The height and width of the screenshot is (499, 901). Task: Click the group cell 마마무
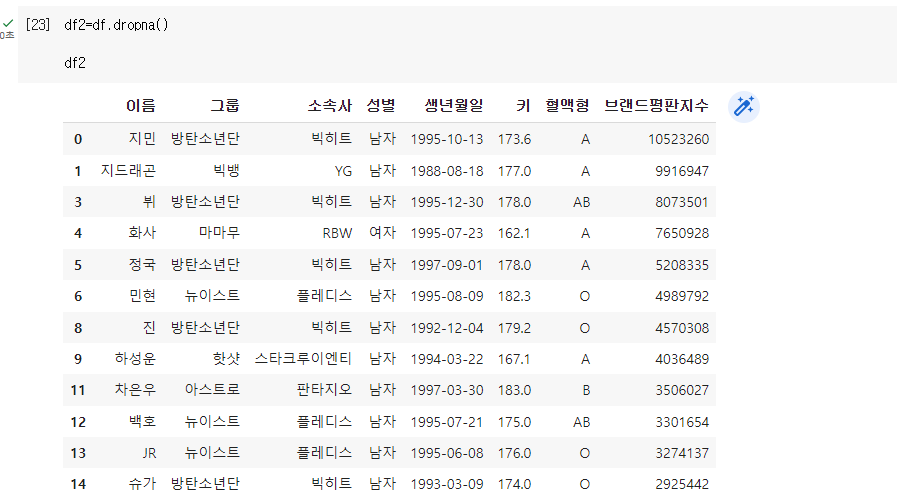pos(219,233)
